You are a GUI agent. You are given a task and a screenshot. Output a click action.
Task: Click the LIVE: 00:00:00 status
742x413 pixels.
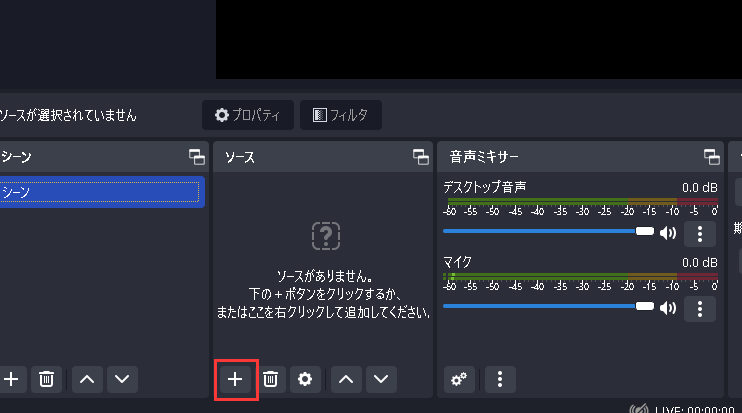(x=695, y=409)
